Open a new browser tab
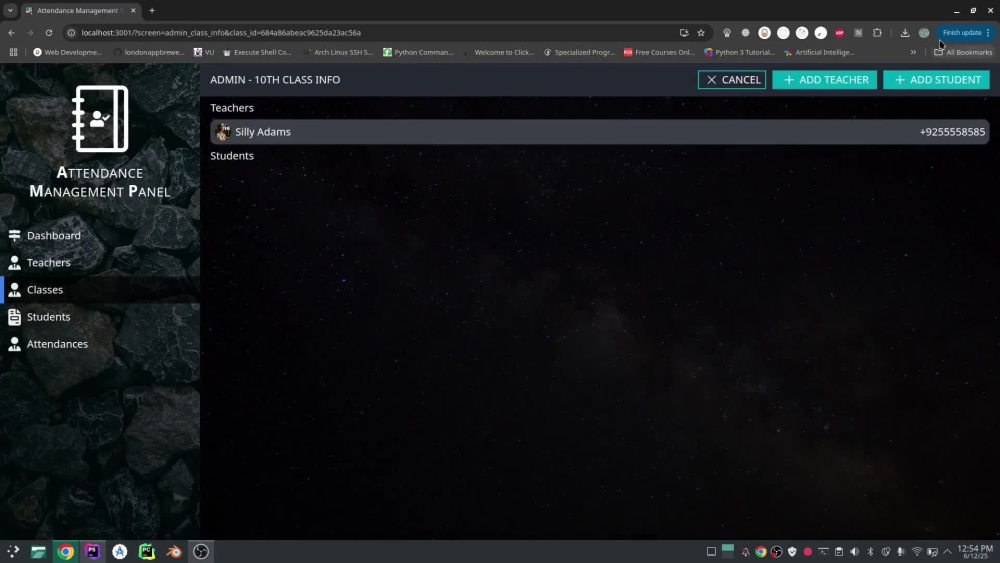This screenshot has width=1000, height=563. [152, 10]
